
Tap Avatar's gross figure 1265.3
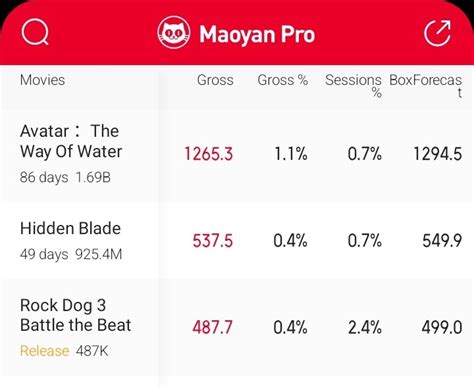tap(208, 154)
